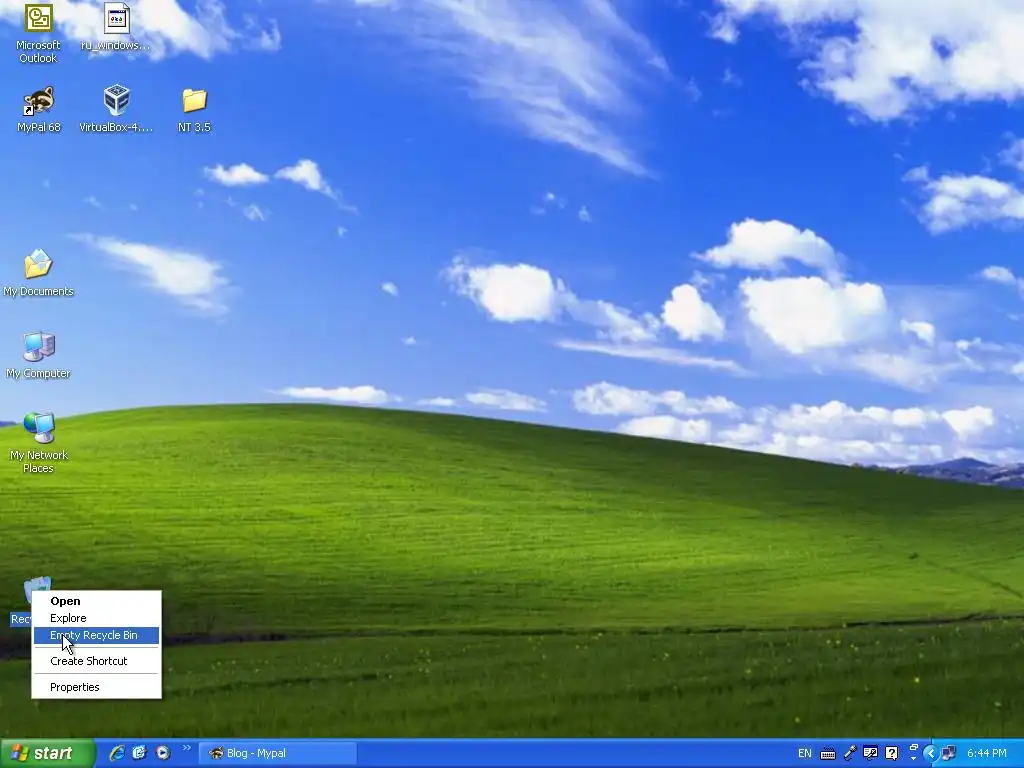Screen dimensions: 1024x768
Task: Select the My Network Places icon
Action: pyautogui.click(x=39, y=443)
